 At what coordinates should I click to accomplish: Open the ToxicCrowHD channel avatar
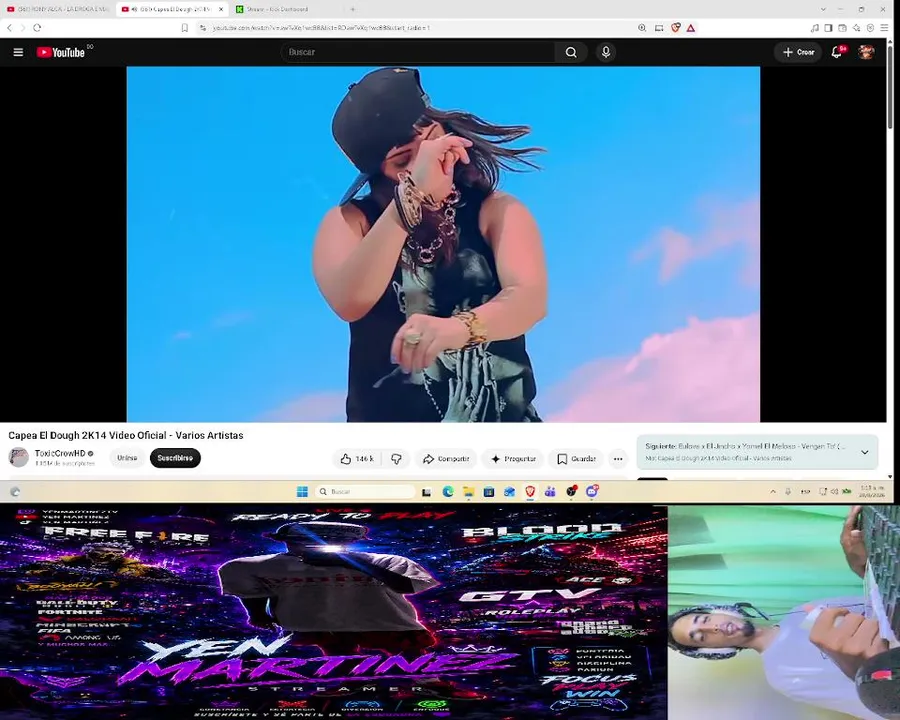[x=18, y=458]
